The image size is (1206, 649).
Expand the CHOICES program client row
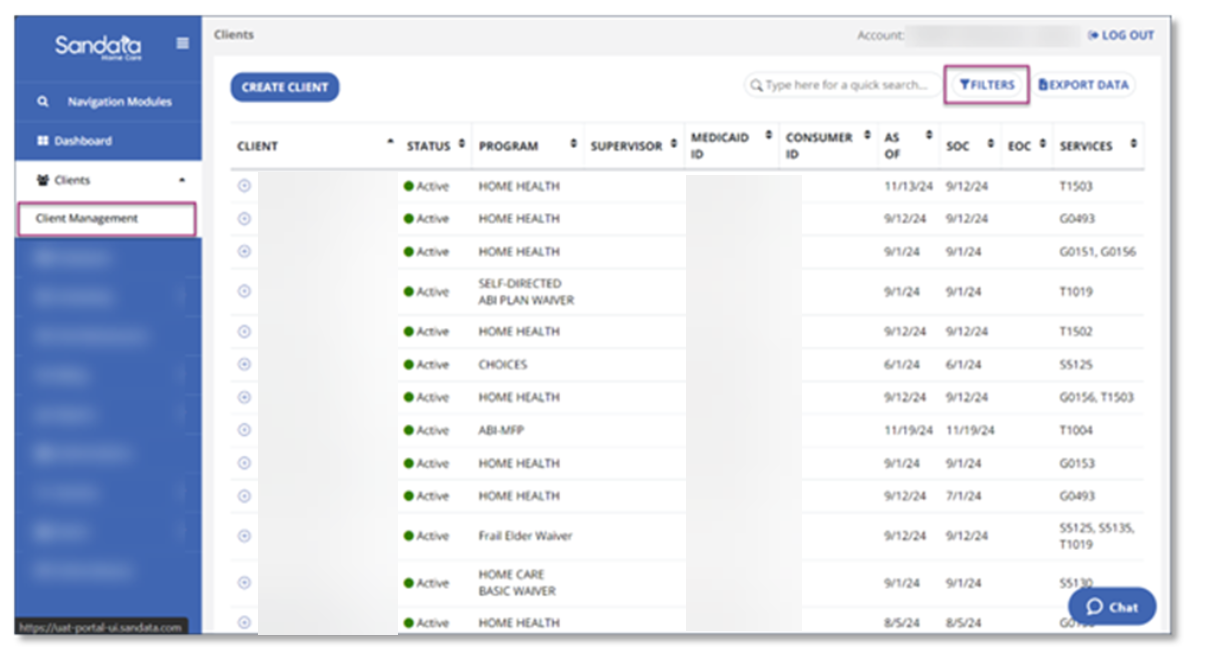tap(245, 365)
